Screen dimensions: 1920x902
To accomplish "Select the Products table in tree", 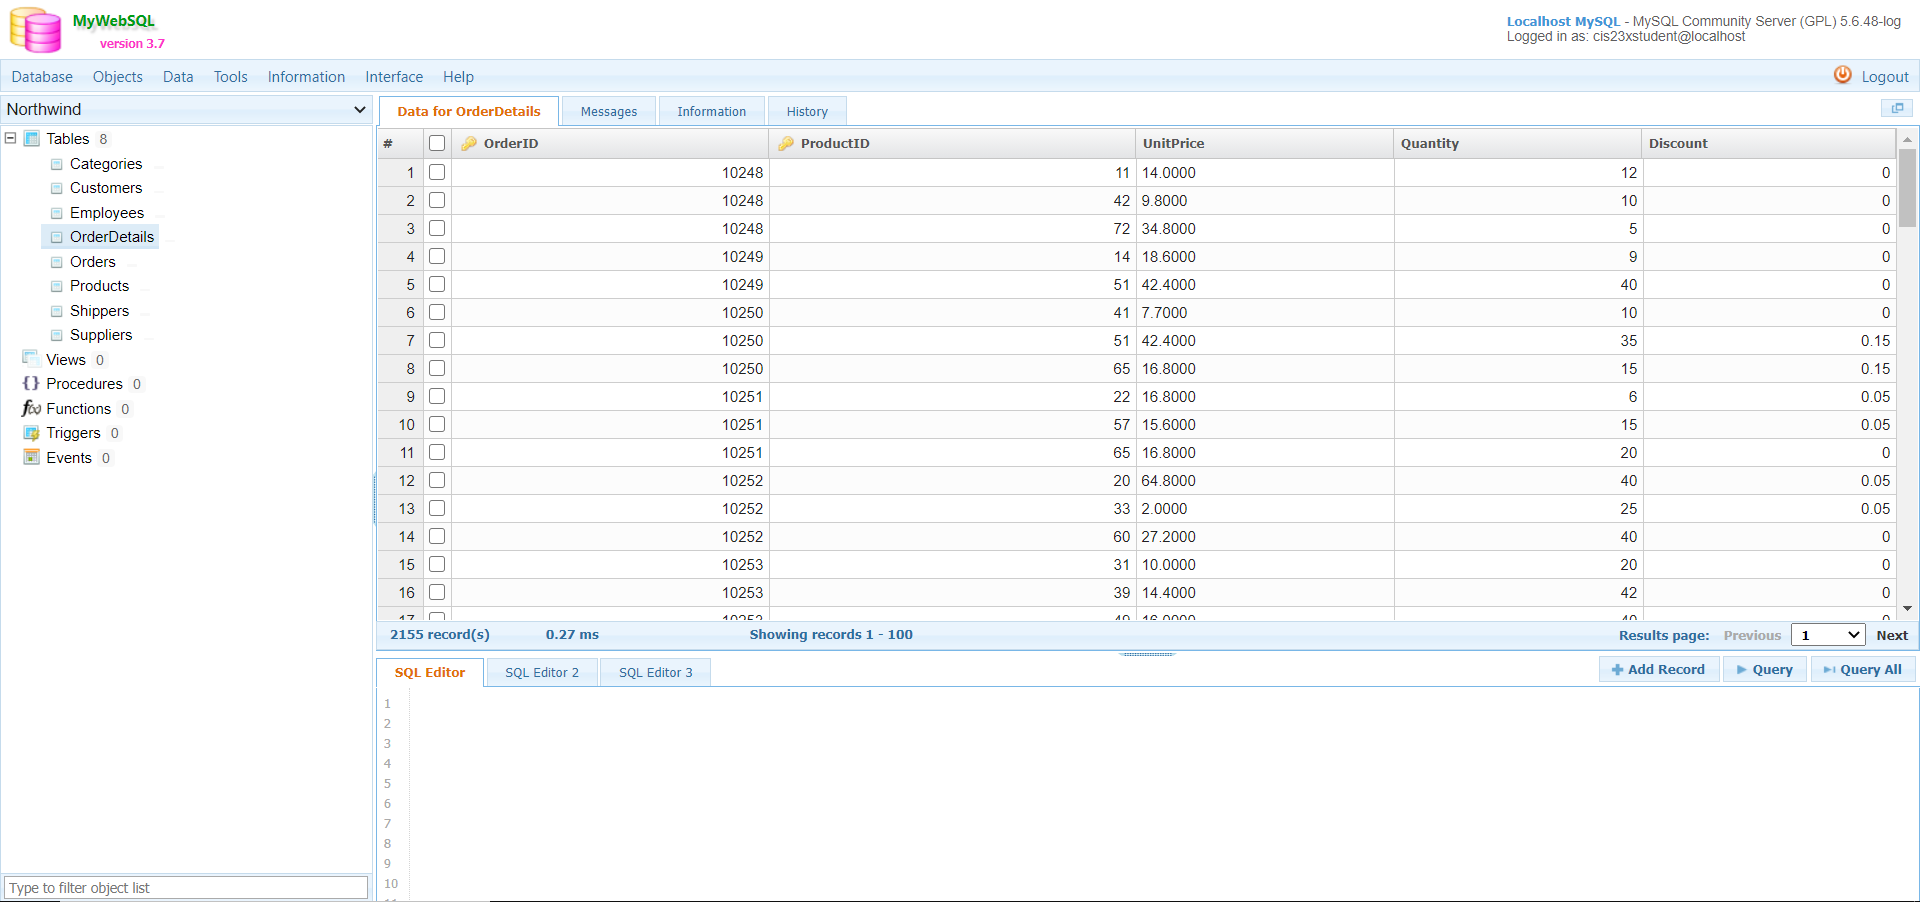I will pyautogui.click(x=99, y=286).
